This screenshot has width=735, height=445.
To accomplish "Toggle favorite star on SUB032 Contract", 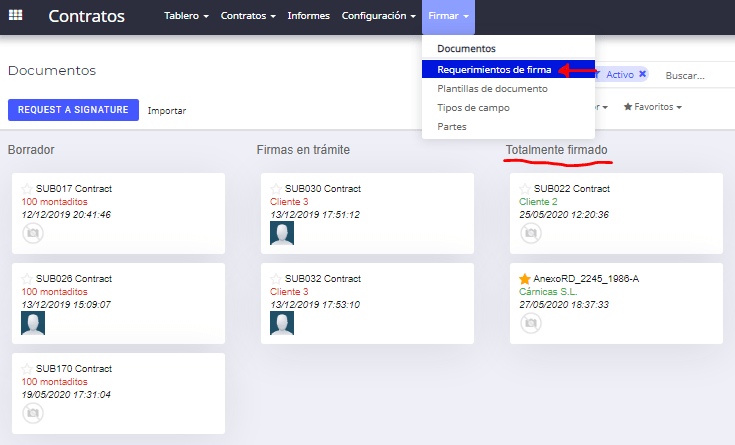I will point(276,279).
